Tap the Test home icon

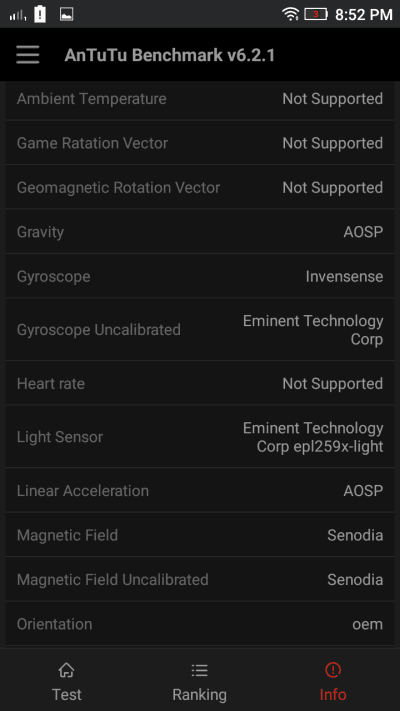67,670
